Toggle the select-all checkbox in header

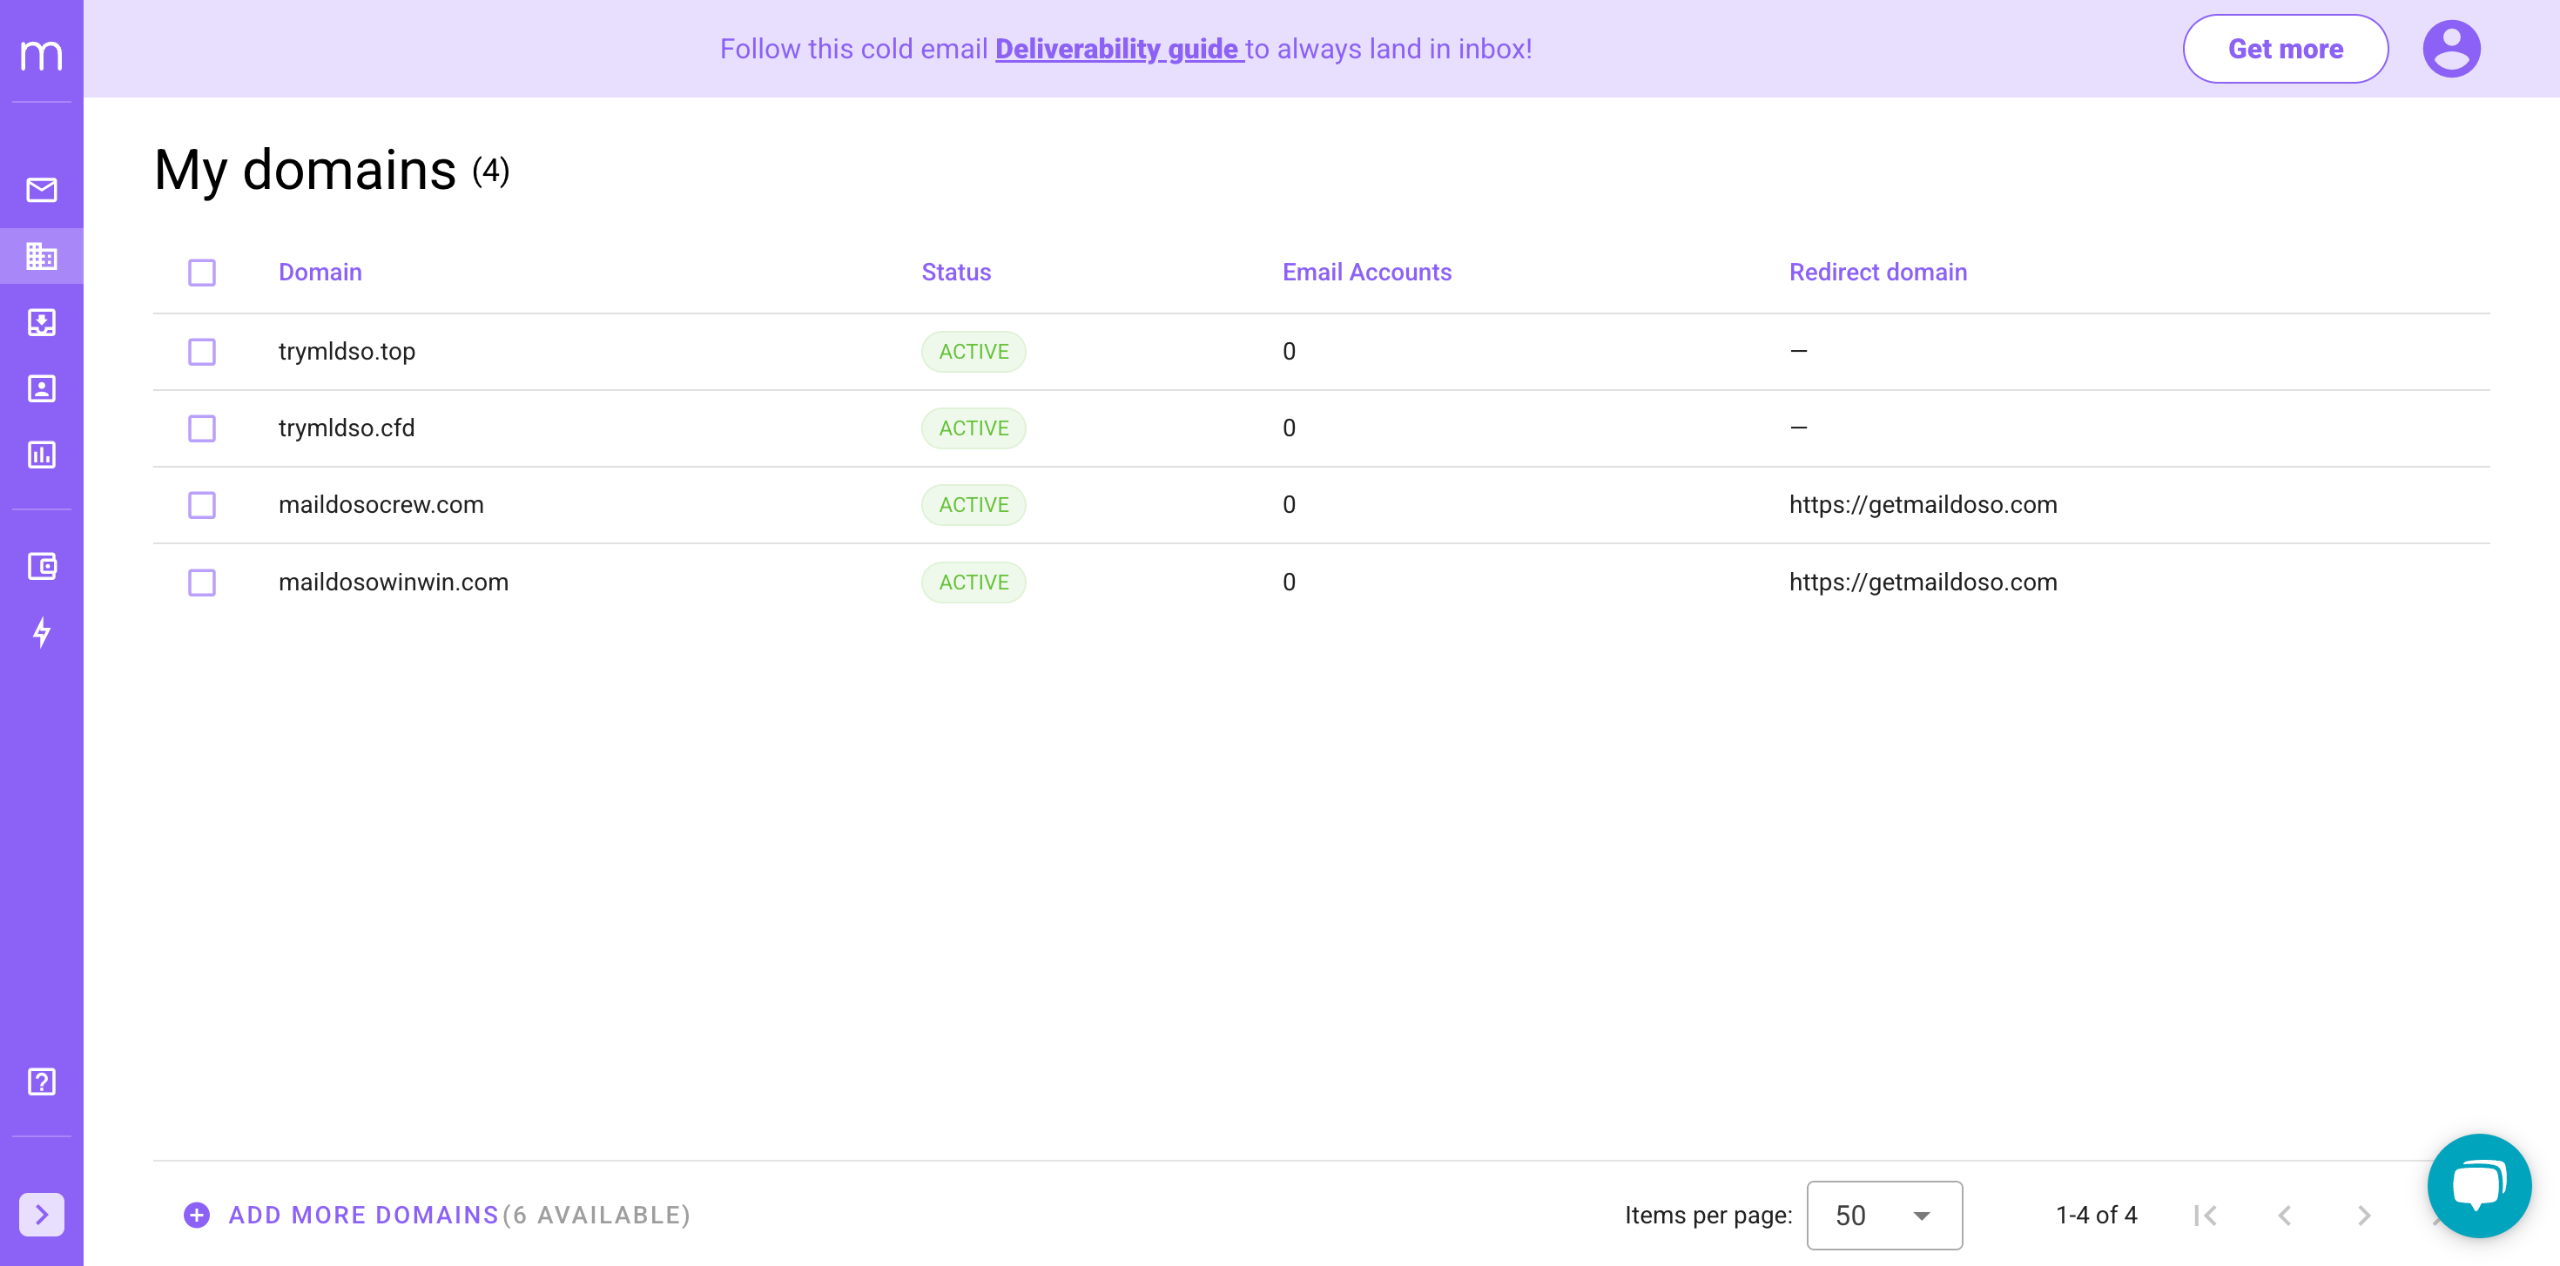202,272
